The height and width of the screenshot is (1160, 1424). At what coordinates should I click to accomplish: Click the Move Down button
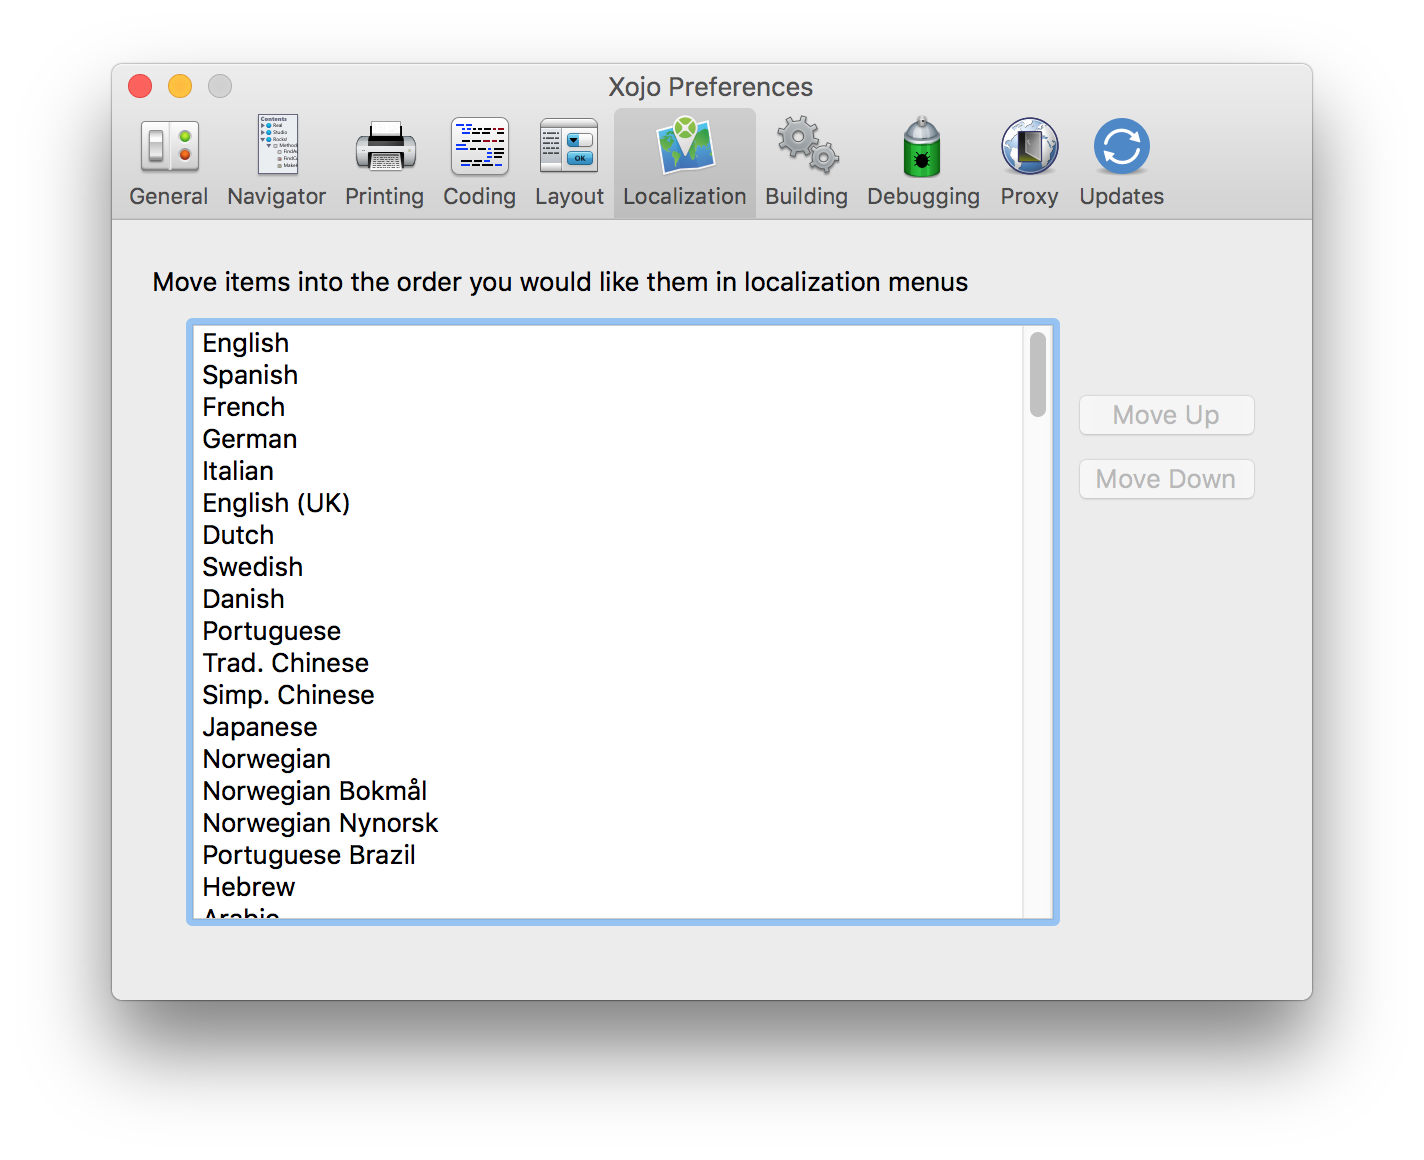1167,479
